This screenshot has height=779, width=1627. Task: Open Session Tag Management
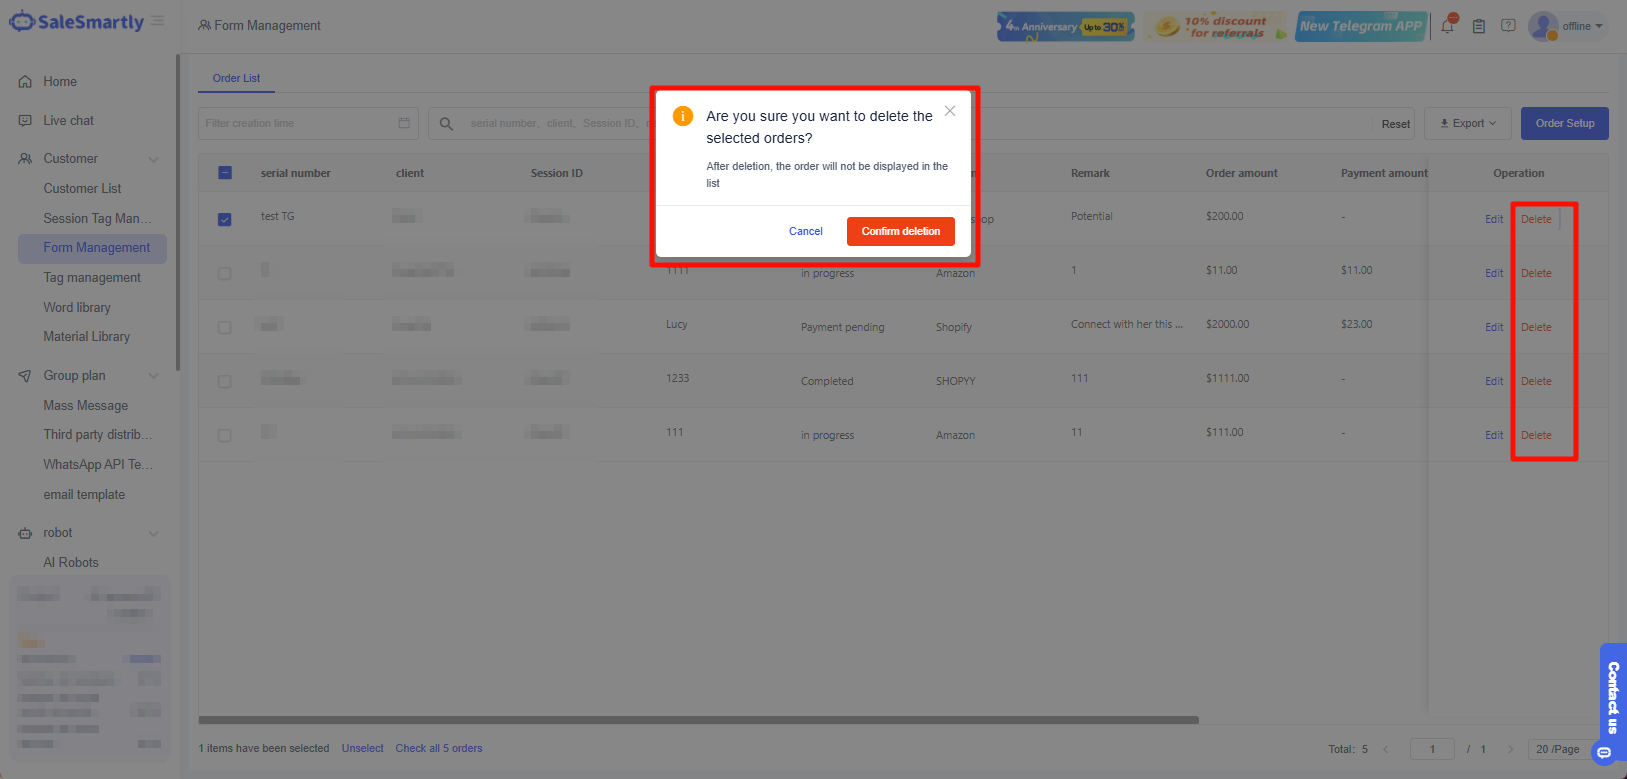pyautogui.click(x=97, y=218)
